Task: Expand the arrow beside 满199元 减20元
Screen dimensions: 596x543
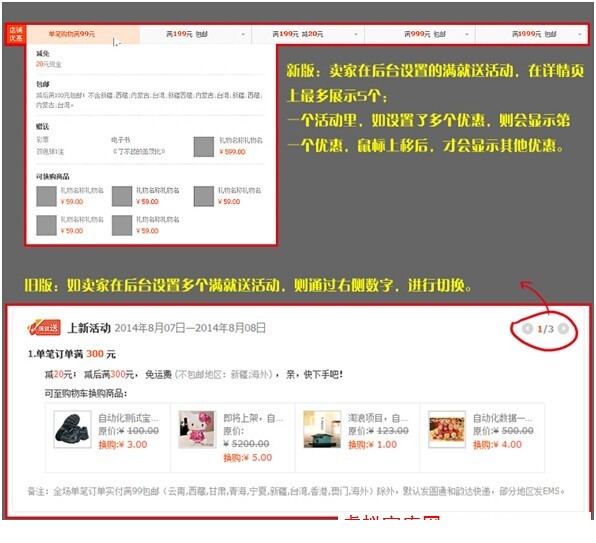Action: (356, 35)
